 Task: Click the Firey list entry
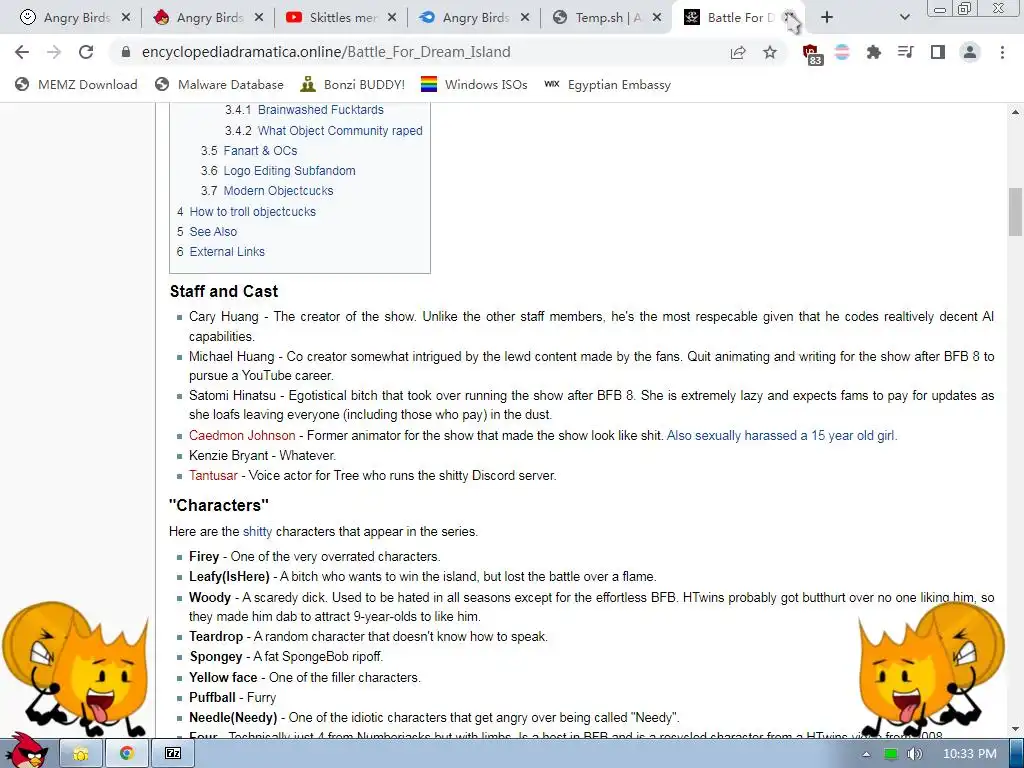[315, 557]
